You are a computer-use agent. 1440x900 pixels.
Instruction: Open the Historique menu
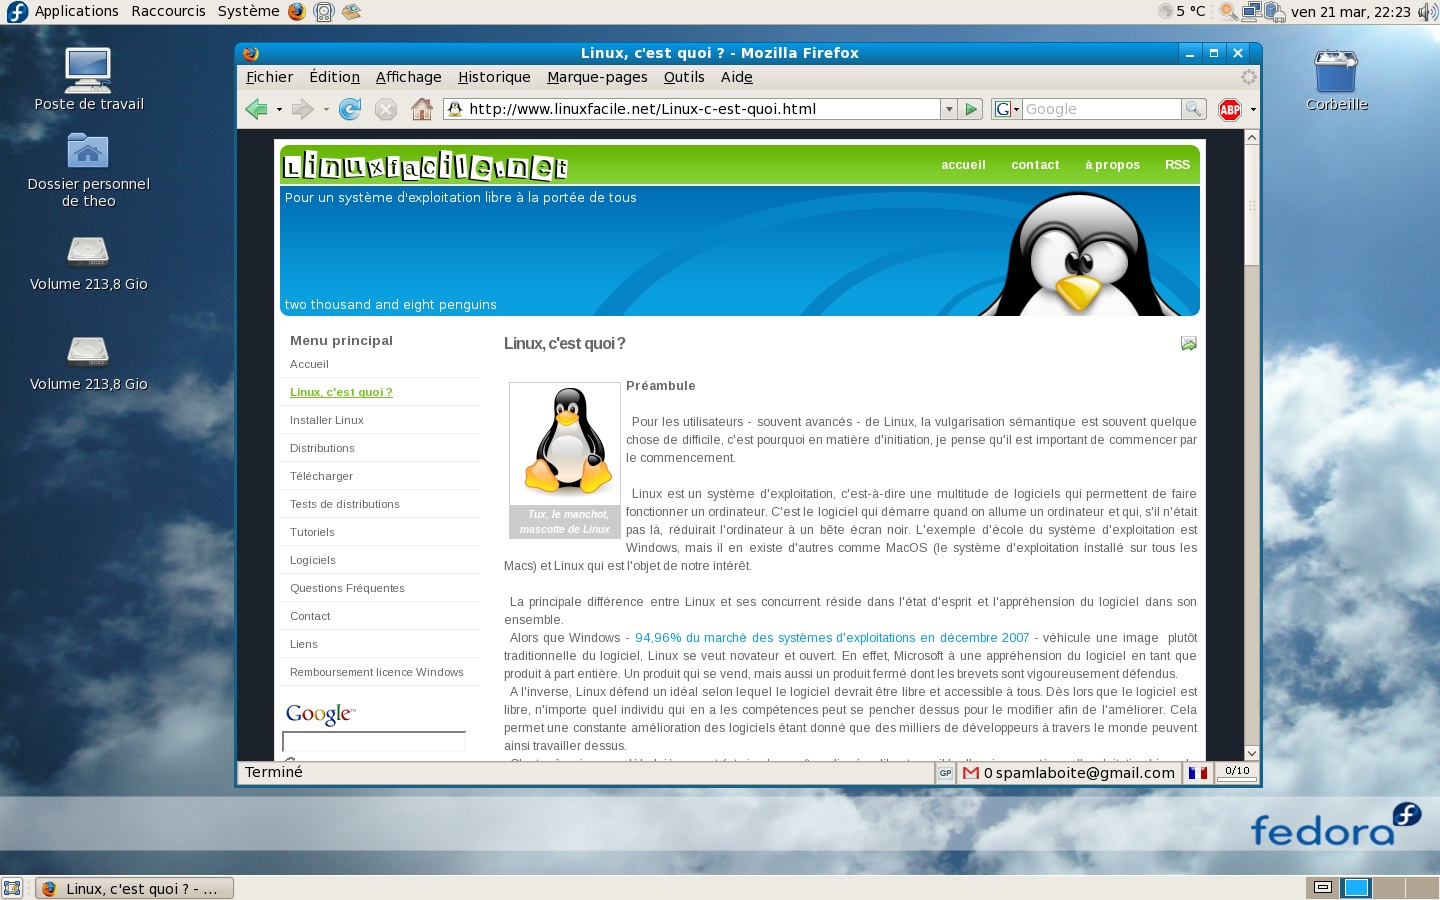pyautogui.click(x=494, y=77)
